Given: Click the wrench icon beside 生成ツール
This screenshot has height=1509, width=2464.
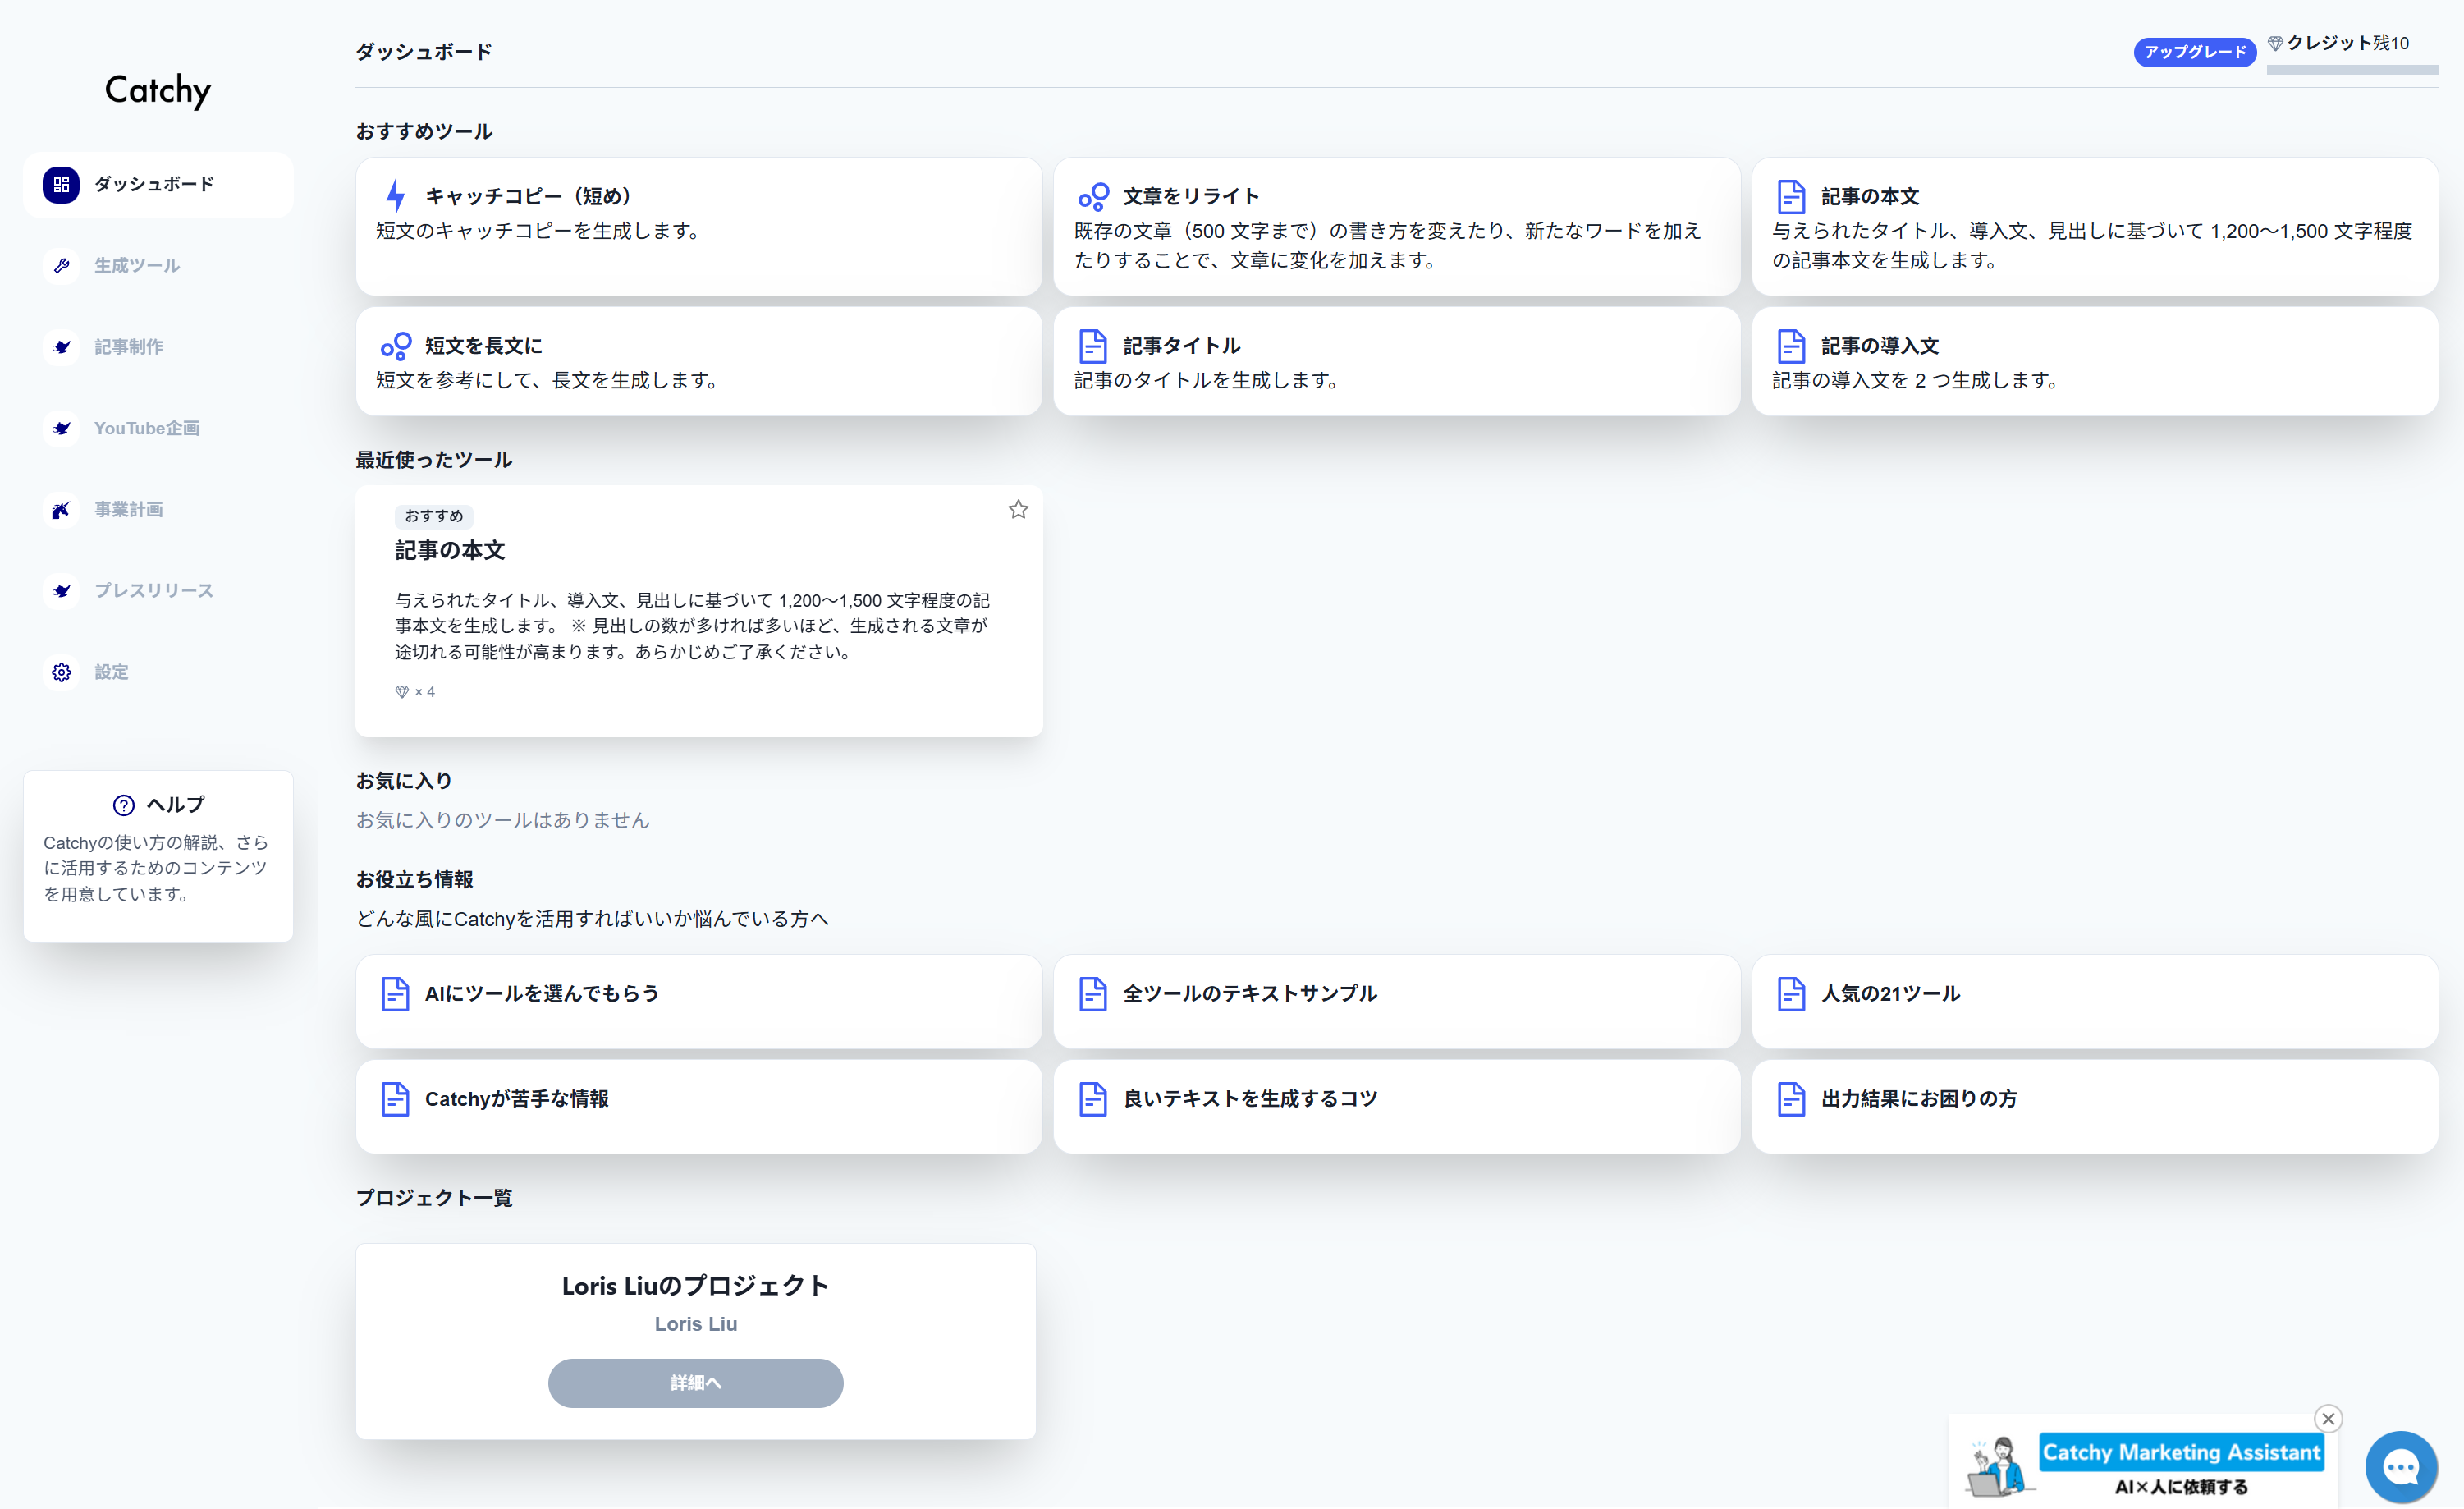Looking at the screenshot, I should (x=61, y=266).
